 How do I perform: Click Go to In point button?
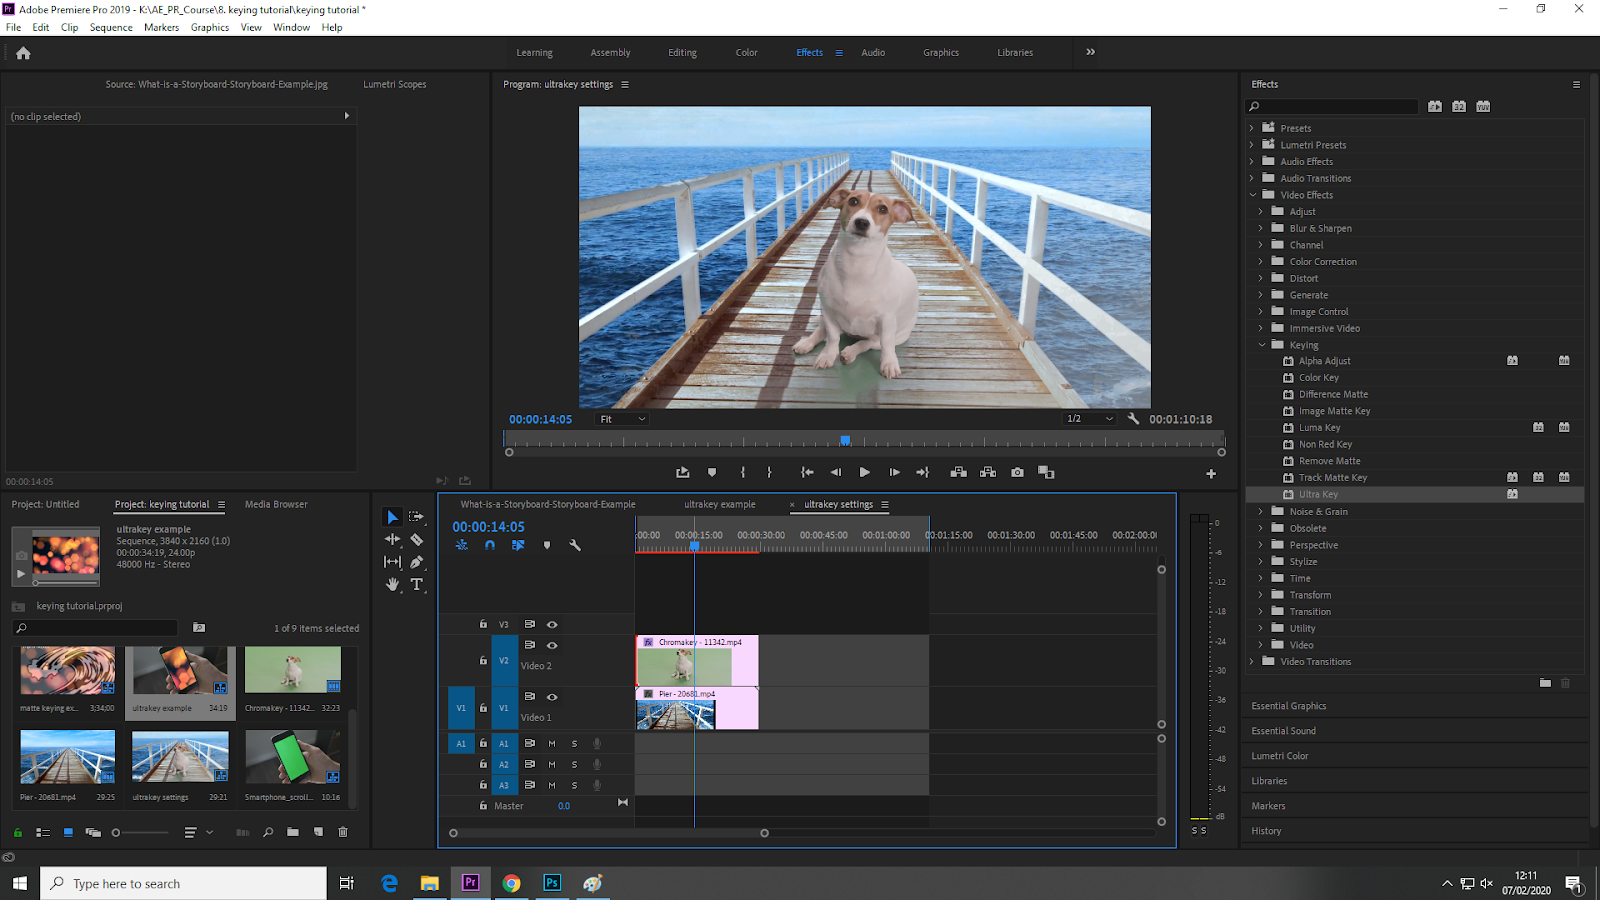coord(807,472)
